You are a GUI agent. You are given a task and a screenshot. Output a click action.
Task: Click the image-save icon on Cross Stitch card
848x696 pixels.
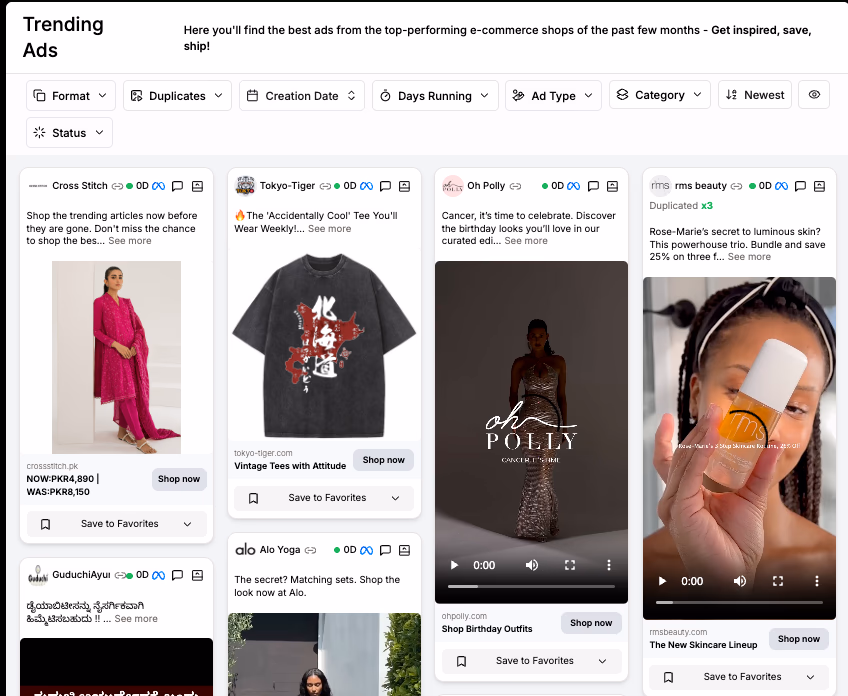pyautogui.click(x=197, y=186)
